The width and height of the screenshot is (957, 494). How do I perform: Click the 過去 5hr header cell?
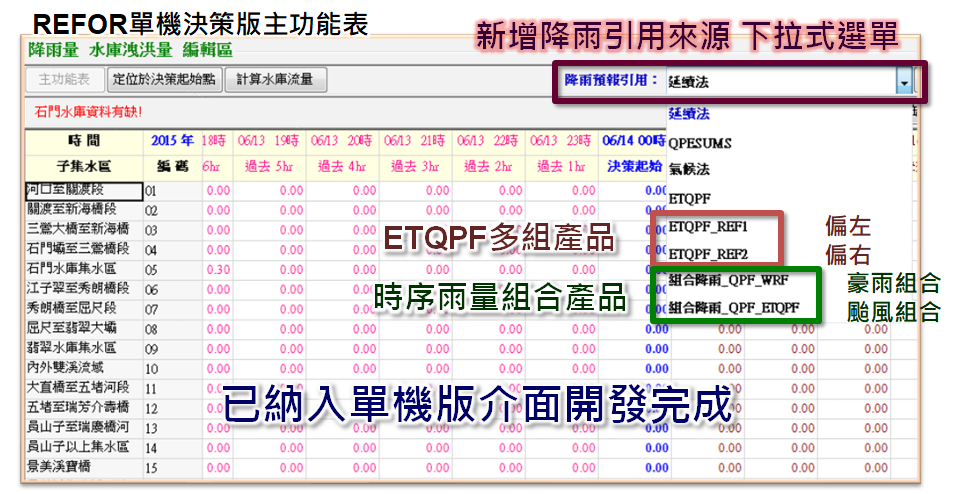[269, 166]
